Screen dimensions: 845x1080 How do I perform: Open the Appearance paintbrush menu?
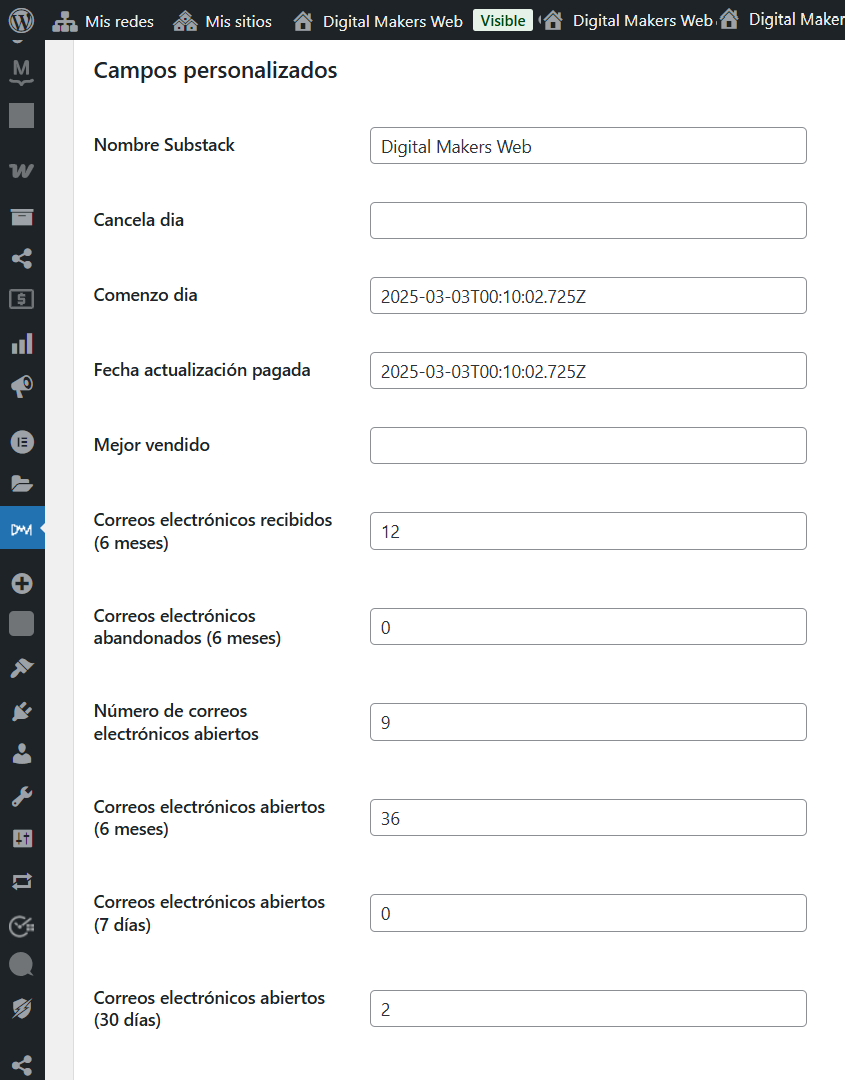(22, 668)
